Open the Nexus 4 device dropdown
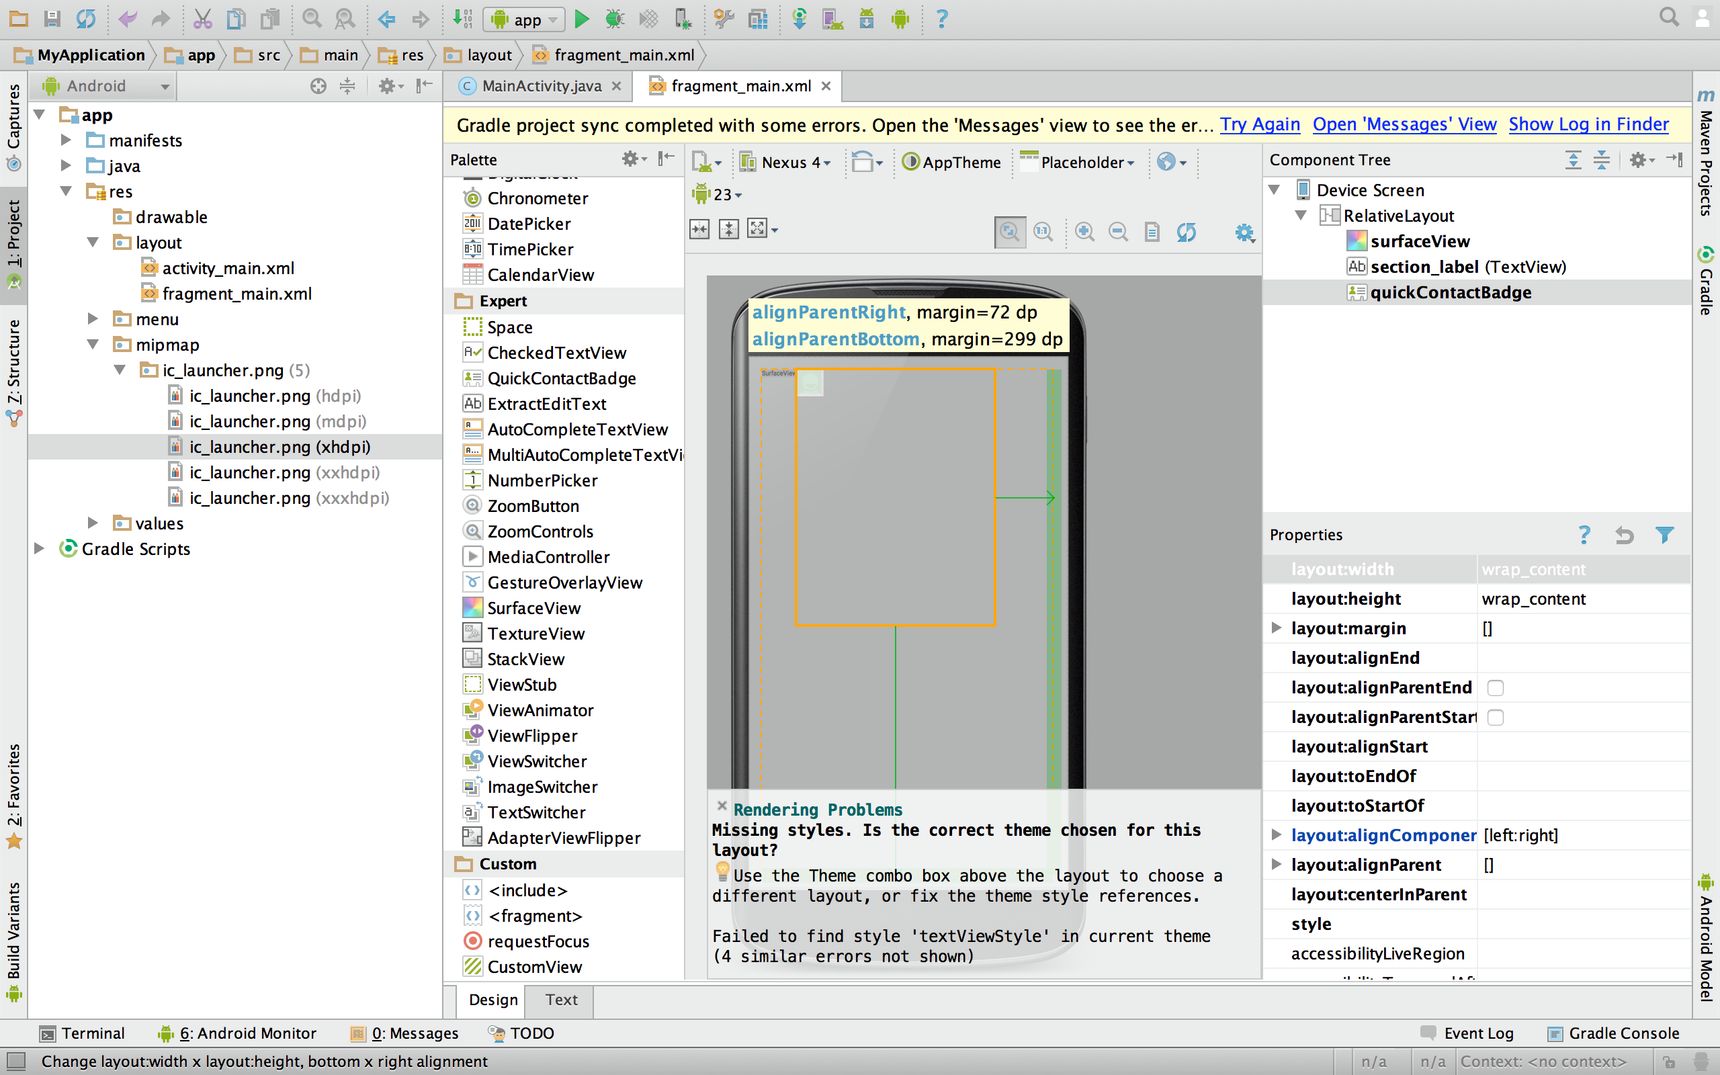 [785, 162]
